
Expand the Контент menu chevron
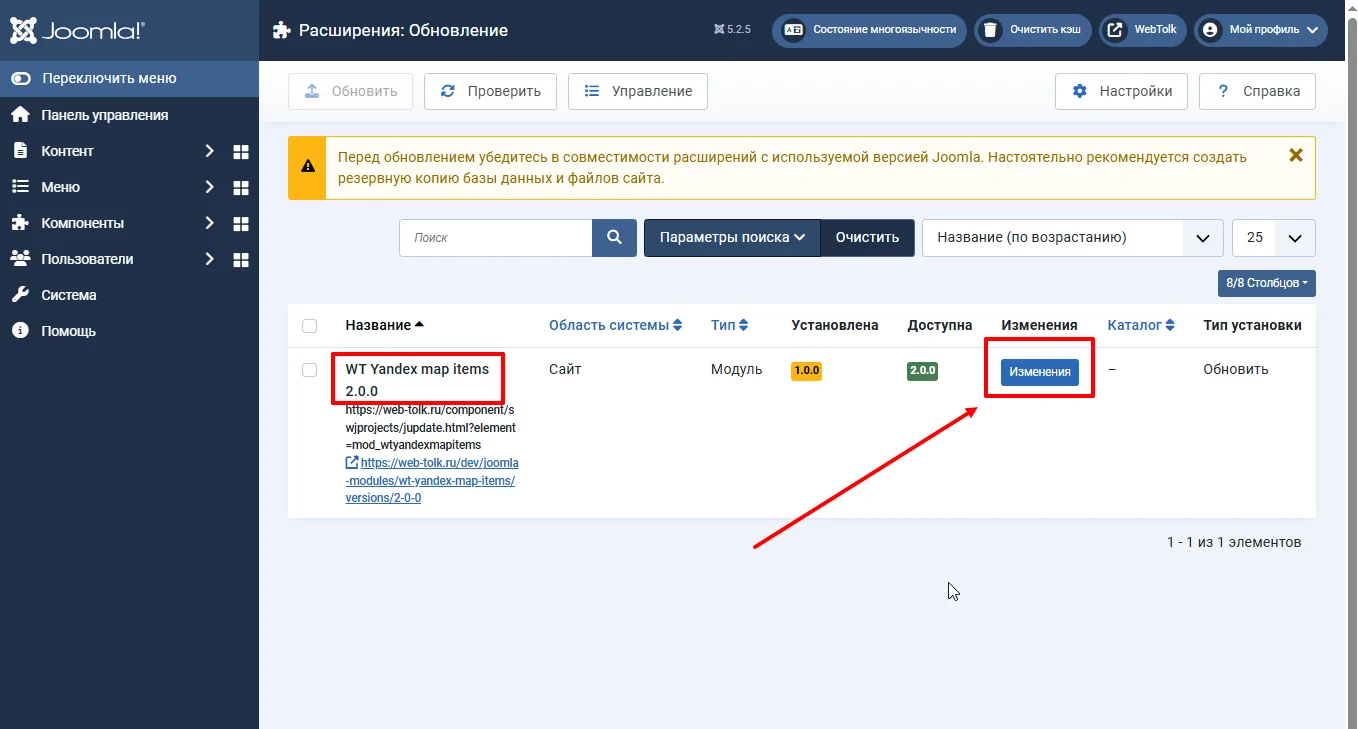(209, 151)
